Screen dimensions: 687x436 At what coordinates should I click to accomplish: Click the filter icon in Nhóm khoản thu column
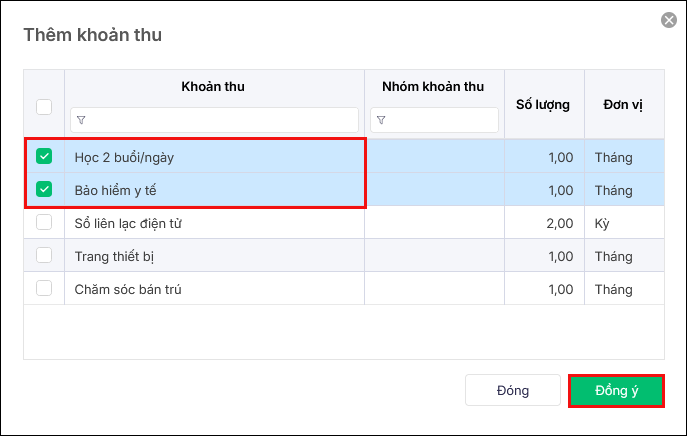pos(381,120)
